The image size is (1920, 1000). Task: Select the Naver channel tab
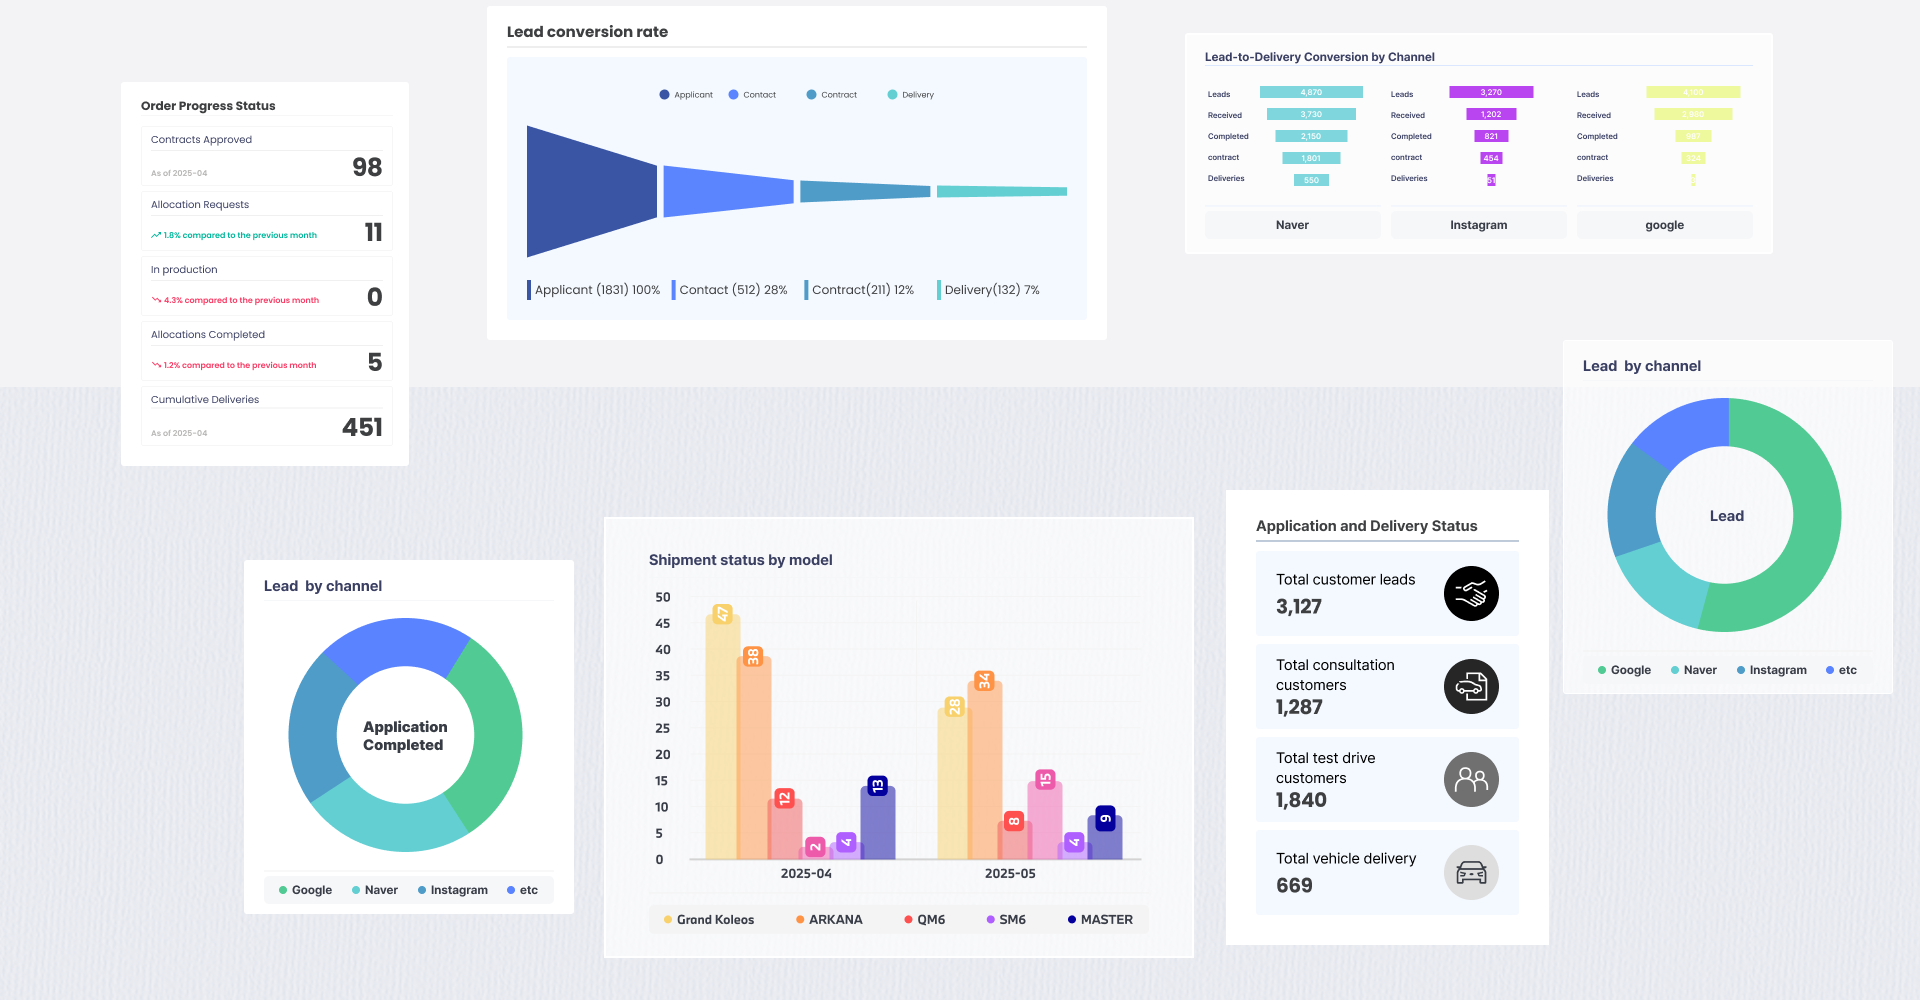click(x=1292, y=225)
